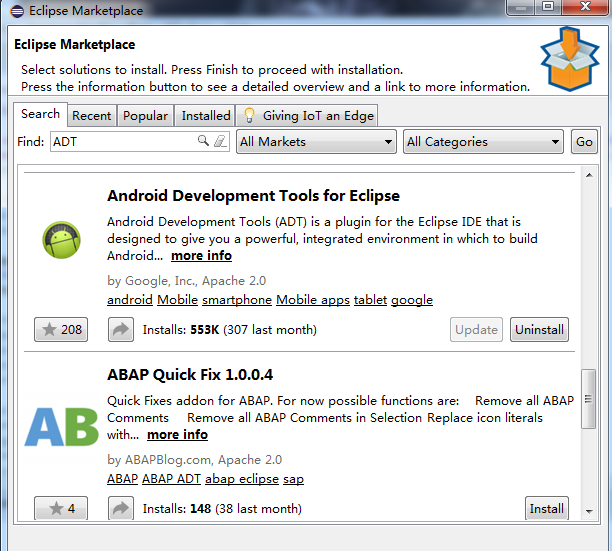Click the android tag link

[130, 300]
